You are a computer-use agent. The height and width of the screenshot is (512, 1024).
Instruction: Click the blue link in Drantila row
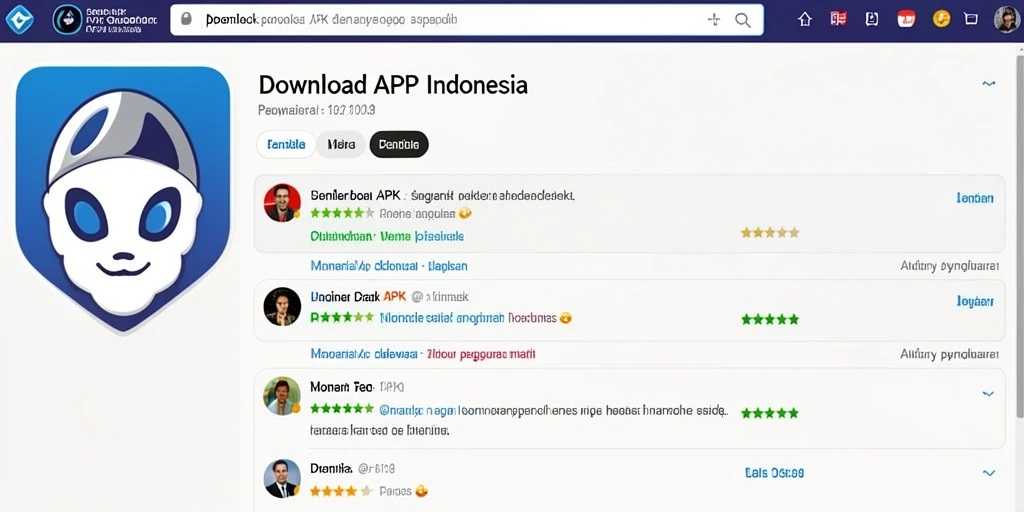click(x=774, y=472)
